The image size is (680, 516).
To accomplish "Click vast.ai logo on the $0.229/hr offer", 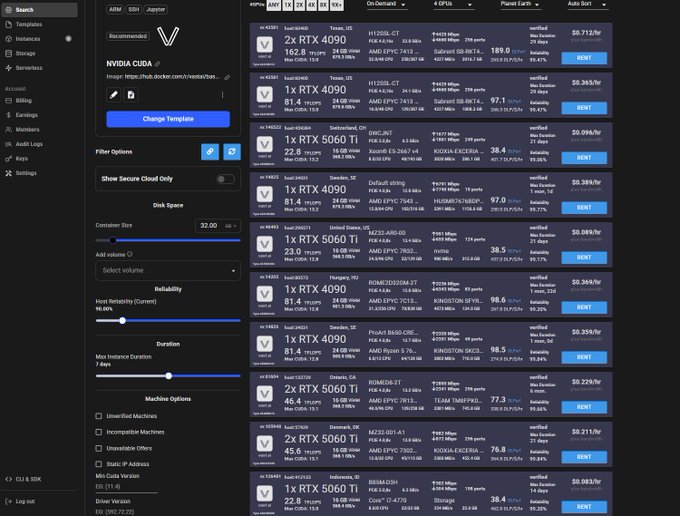I will 265,393.
